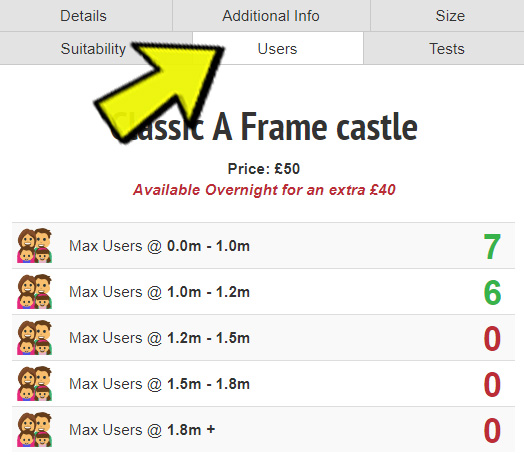The image size is (524, 460).
Task: Switch to the Additional Info tab
Action: [x=271, y=16]
